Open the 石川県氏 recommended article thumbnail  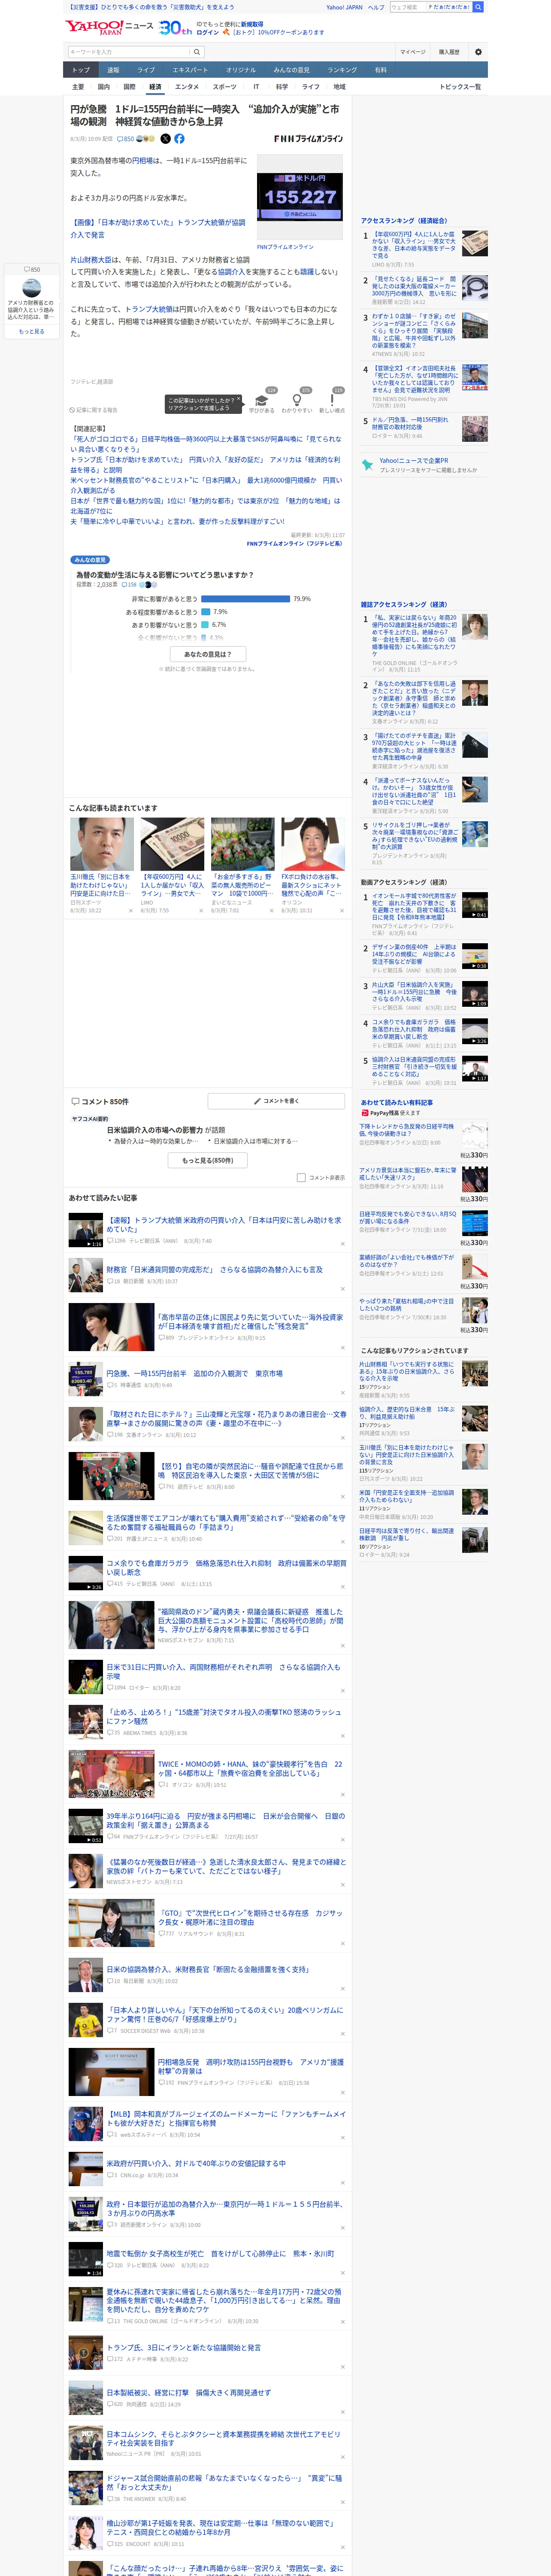[x=102, y=844]
